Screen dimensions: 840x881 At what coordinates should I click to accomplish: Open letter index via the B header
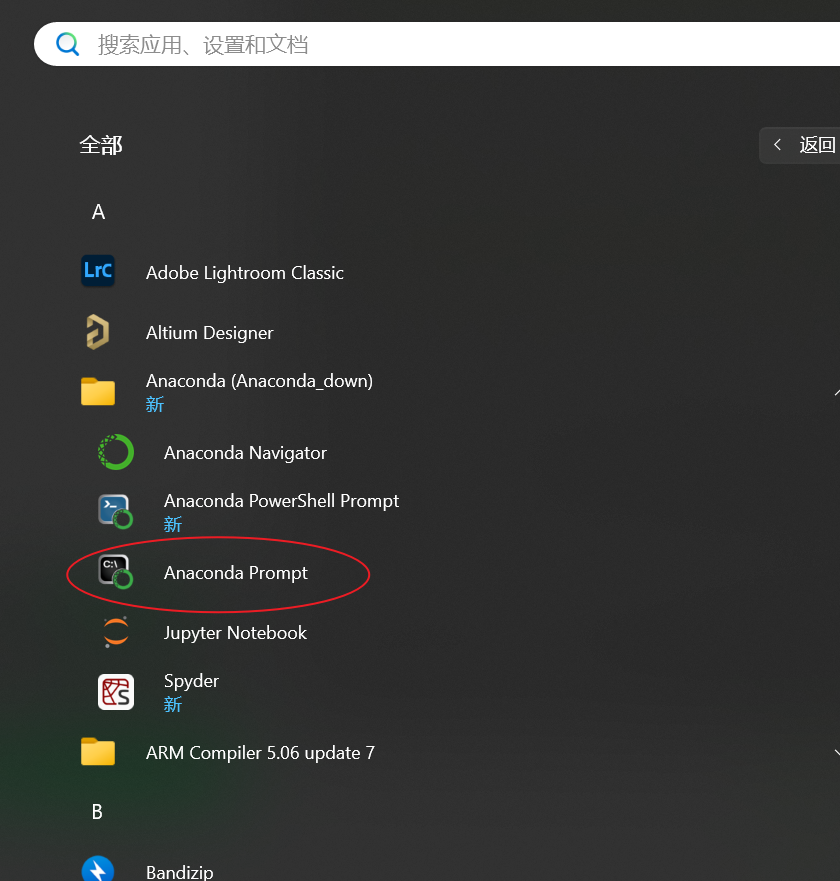click(x=97, y=812)
